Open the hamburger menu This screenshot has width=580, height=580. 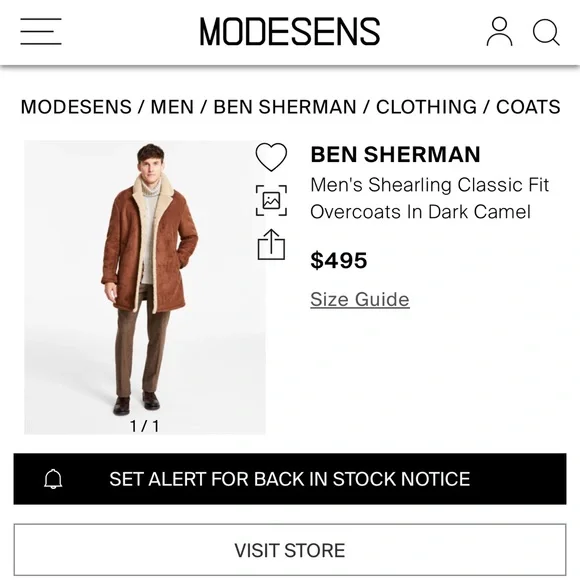point(41,31)
